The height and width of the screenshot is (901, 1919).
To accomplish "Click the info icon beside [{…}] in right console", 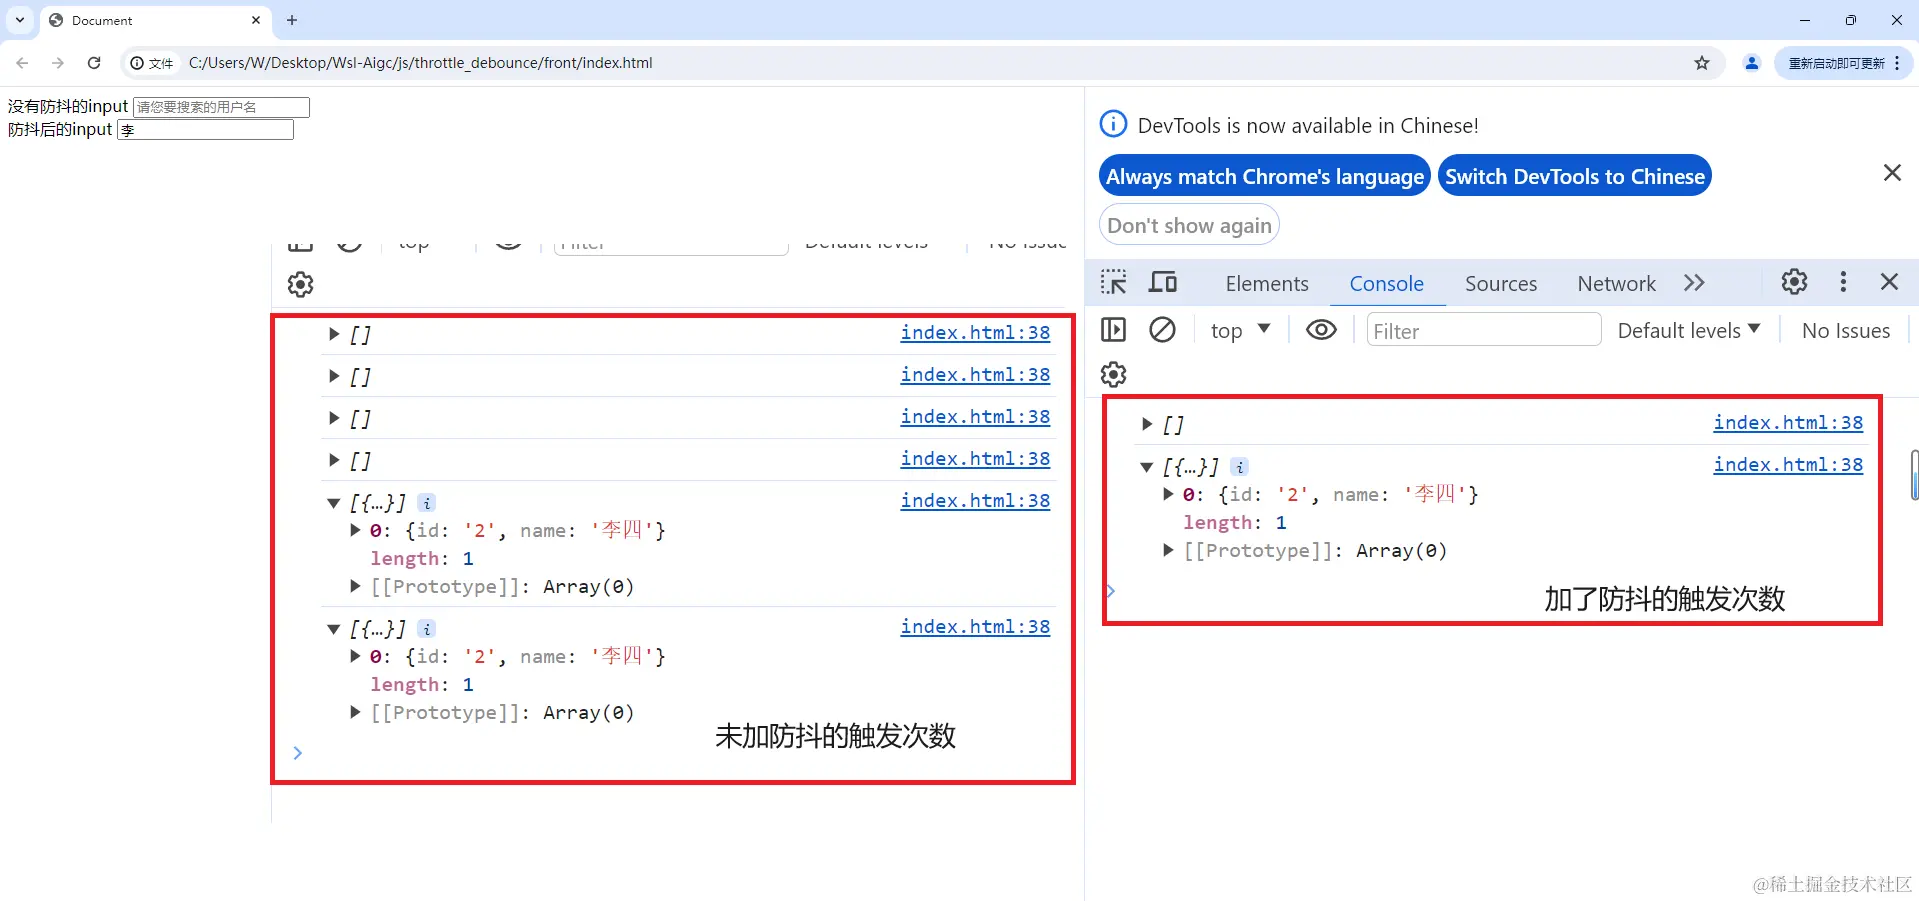I will pyautogui.click(x=1240, y=467).
